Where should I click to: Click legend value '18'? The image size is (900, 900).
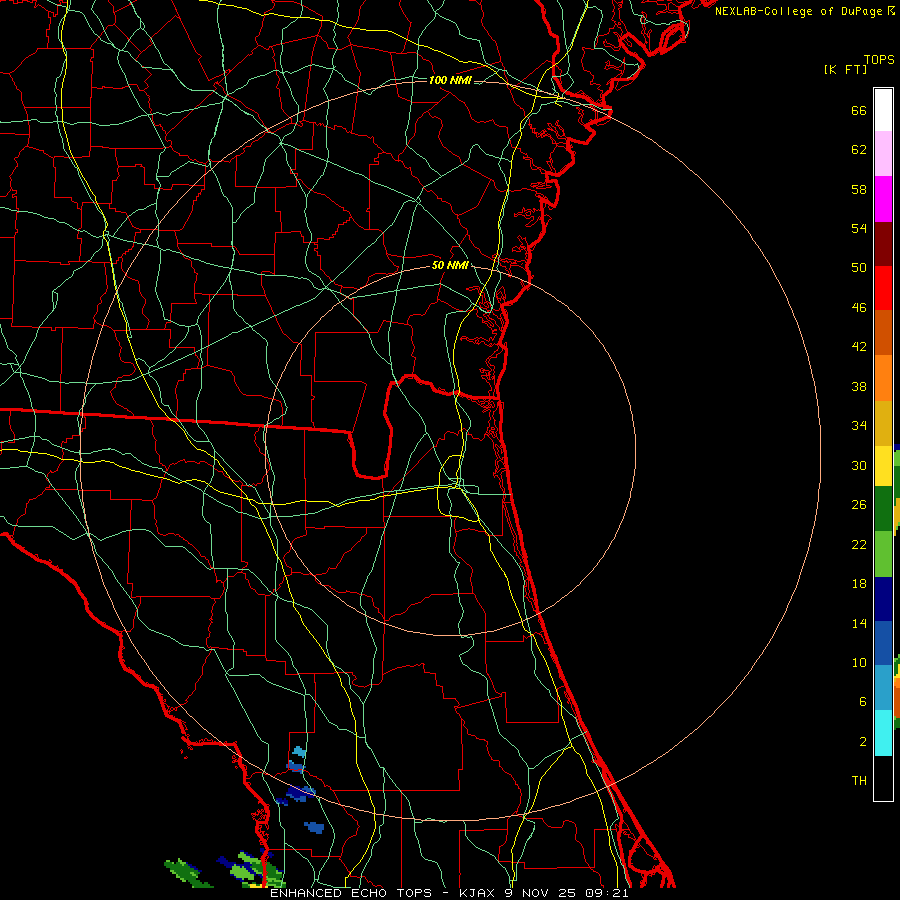tap(859, 584)
